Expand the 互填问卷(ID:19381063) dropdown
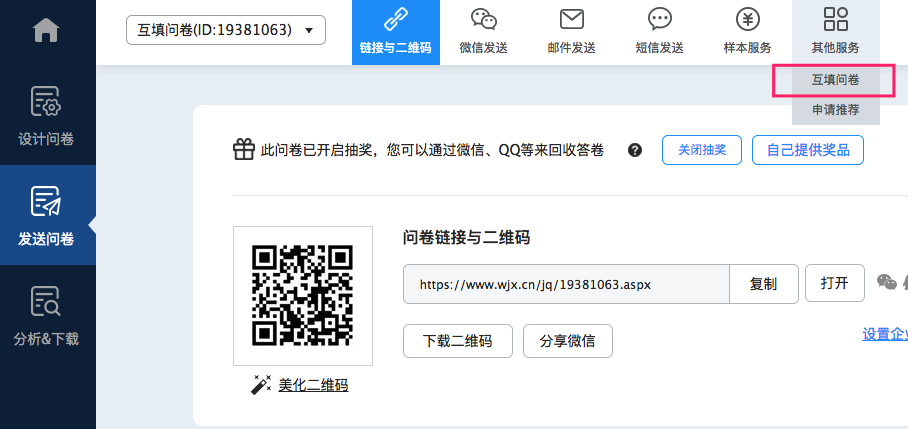Viewport: 908px width, 429px height. coord(226,30)
